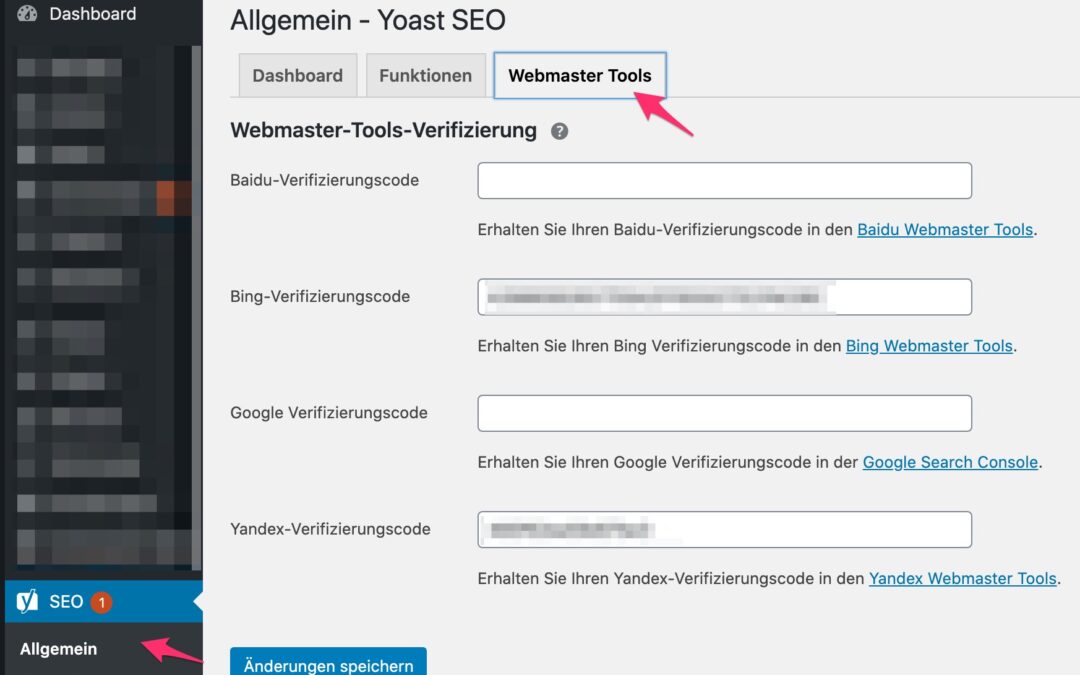Viewport: 1080px width, 675px height.
Task: Click the Yoast SEO logo icon
Action: [28, 602]
